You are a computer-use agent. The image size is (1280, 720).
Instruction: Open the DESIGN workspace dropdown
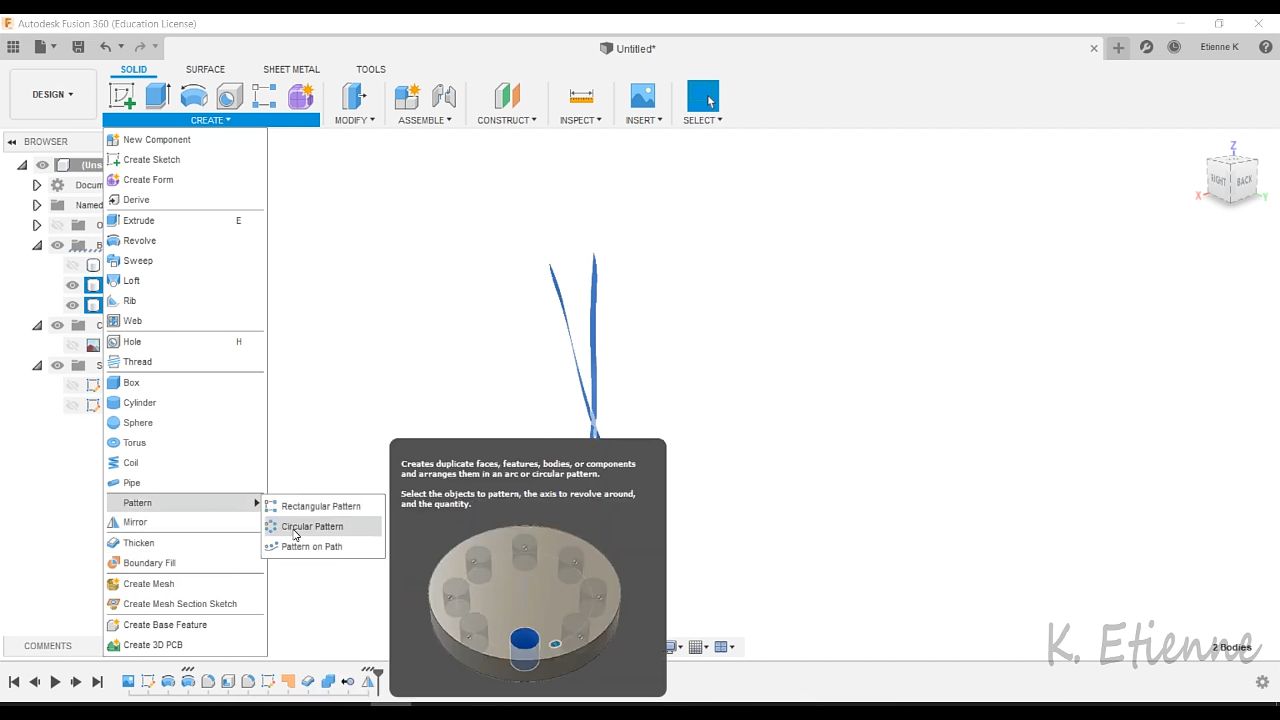pos(53,95)
